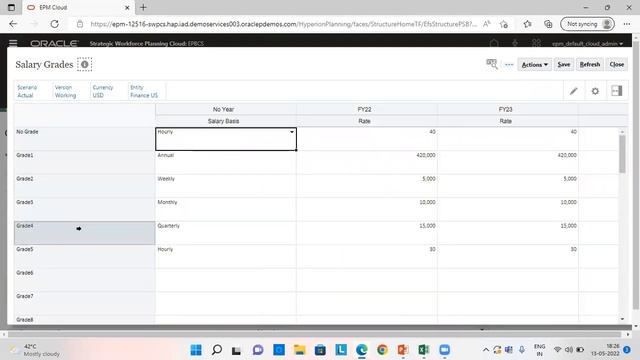Image resolution: width=640 pixels, height=360 pixels.
Task: Open the three-dots more options
Action: coord(509,64)
